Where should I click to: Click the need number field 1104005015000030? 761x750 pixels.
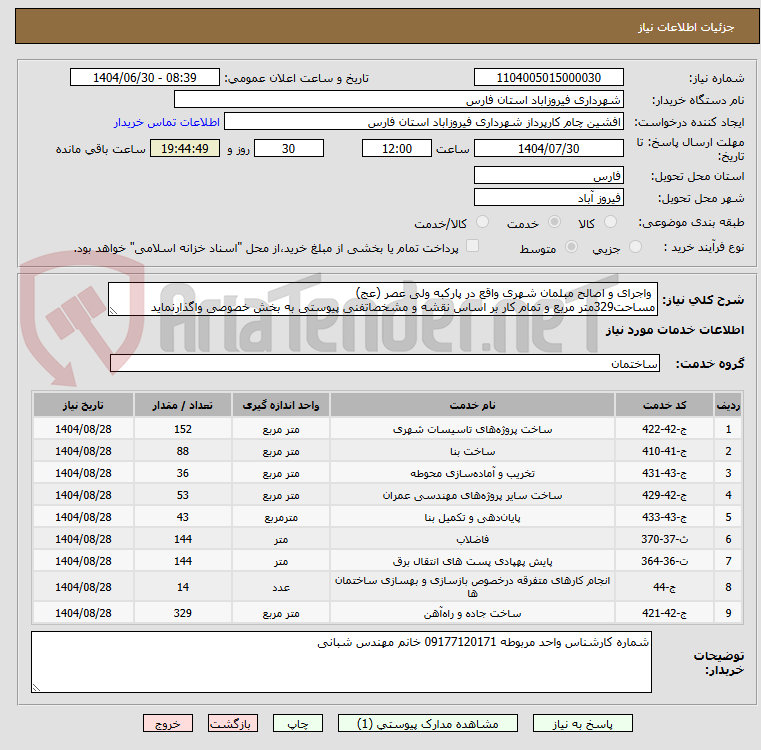click(x=548, y=78)
